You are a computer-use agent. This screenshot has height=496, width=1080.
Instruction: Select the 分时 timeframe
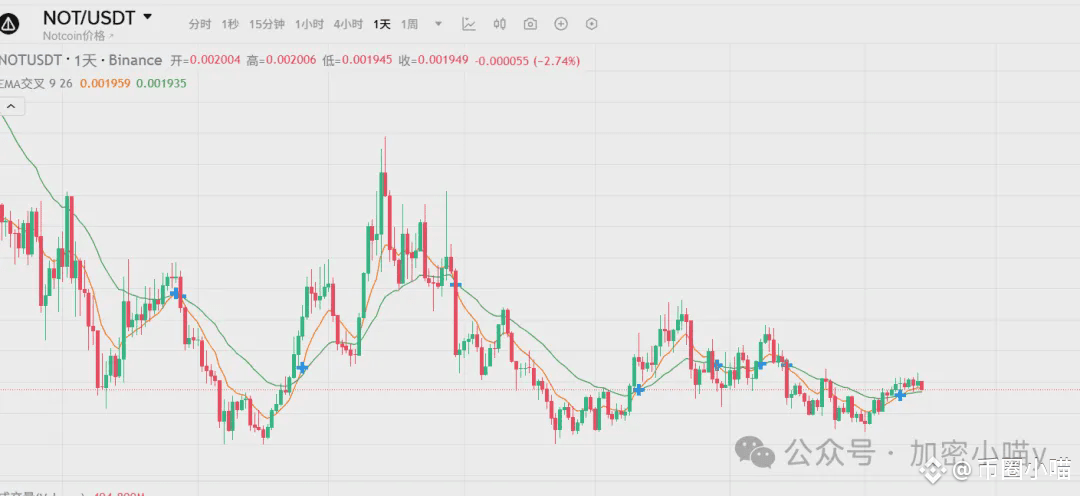click(x=200, y=24)
